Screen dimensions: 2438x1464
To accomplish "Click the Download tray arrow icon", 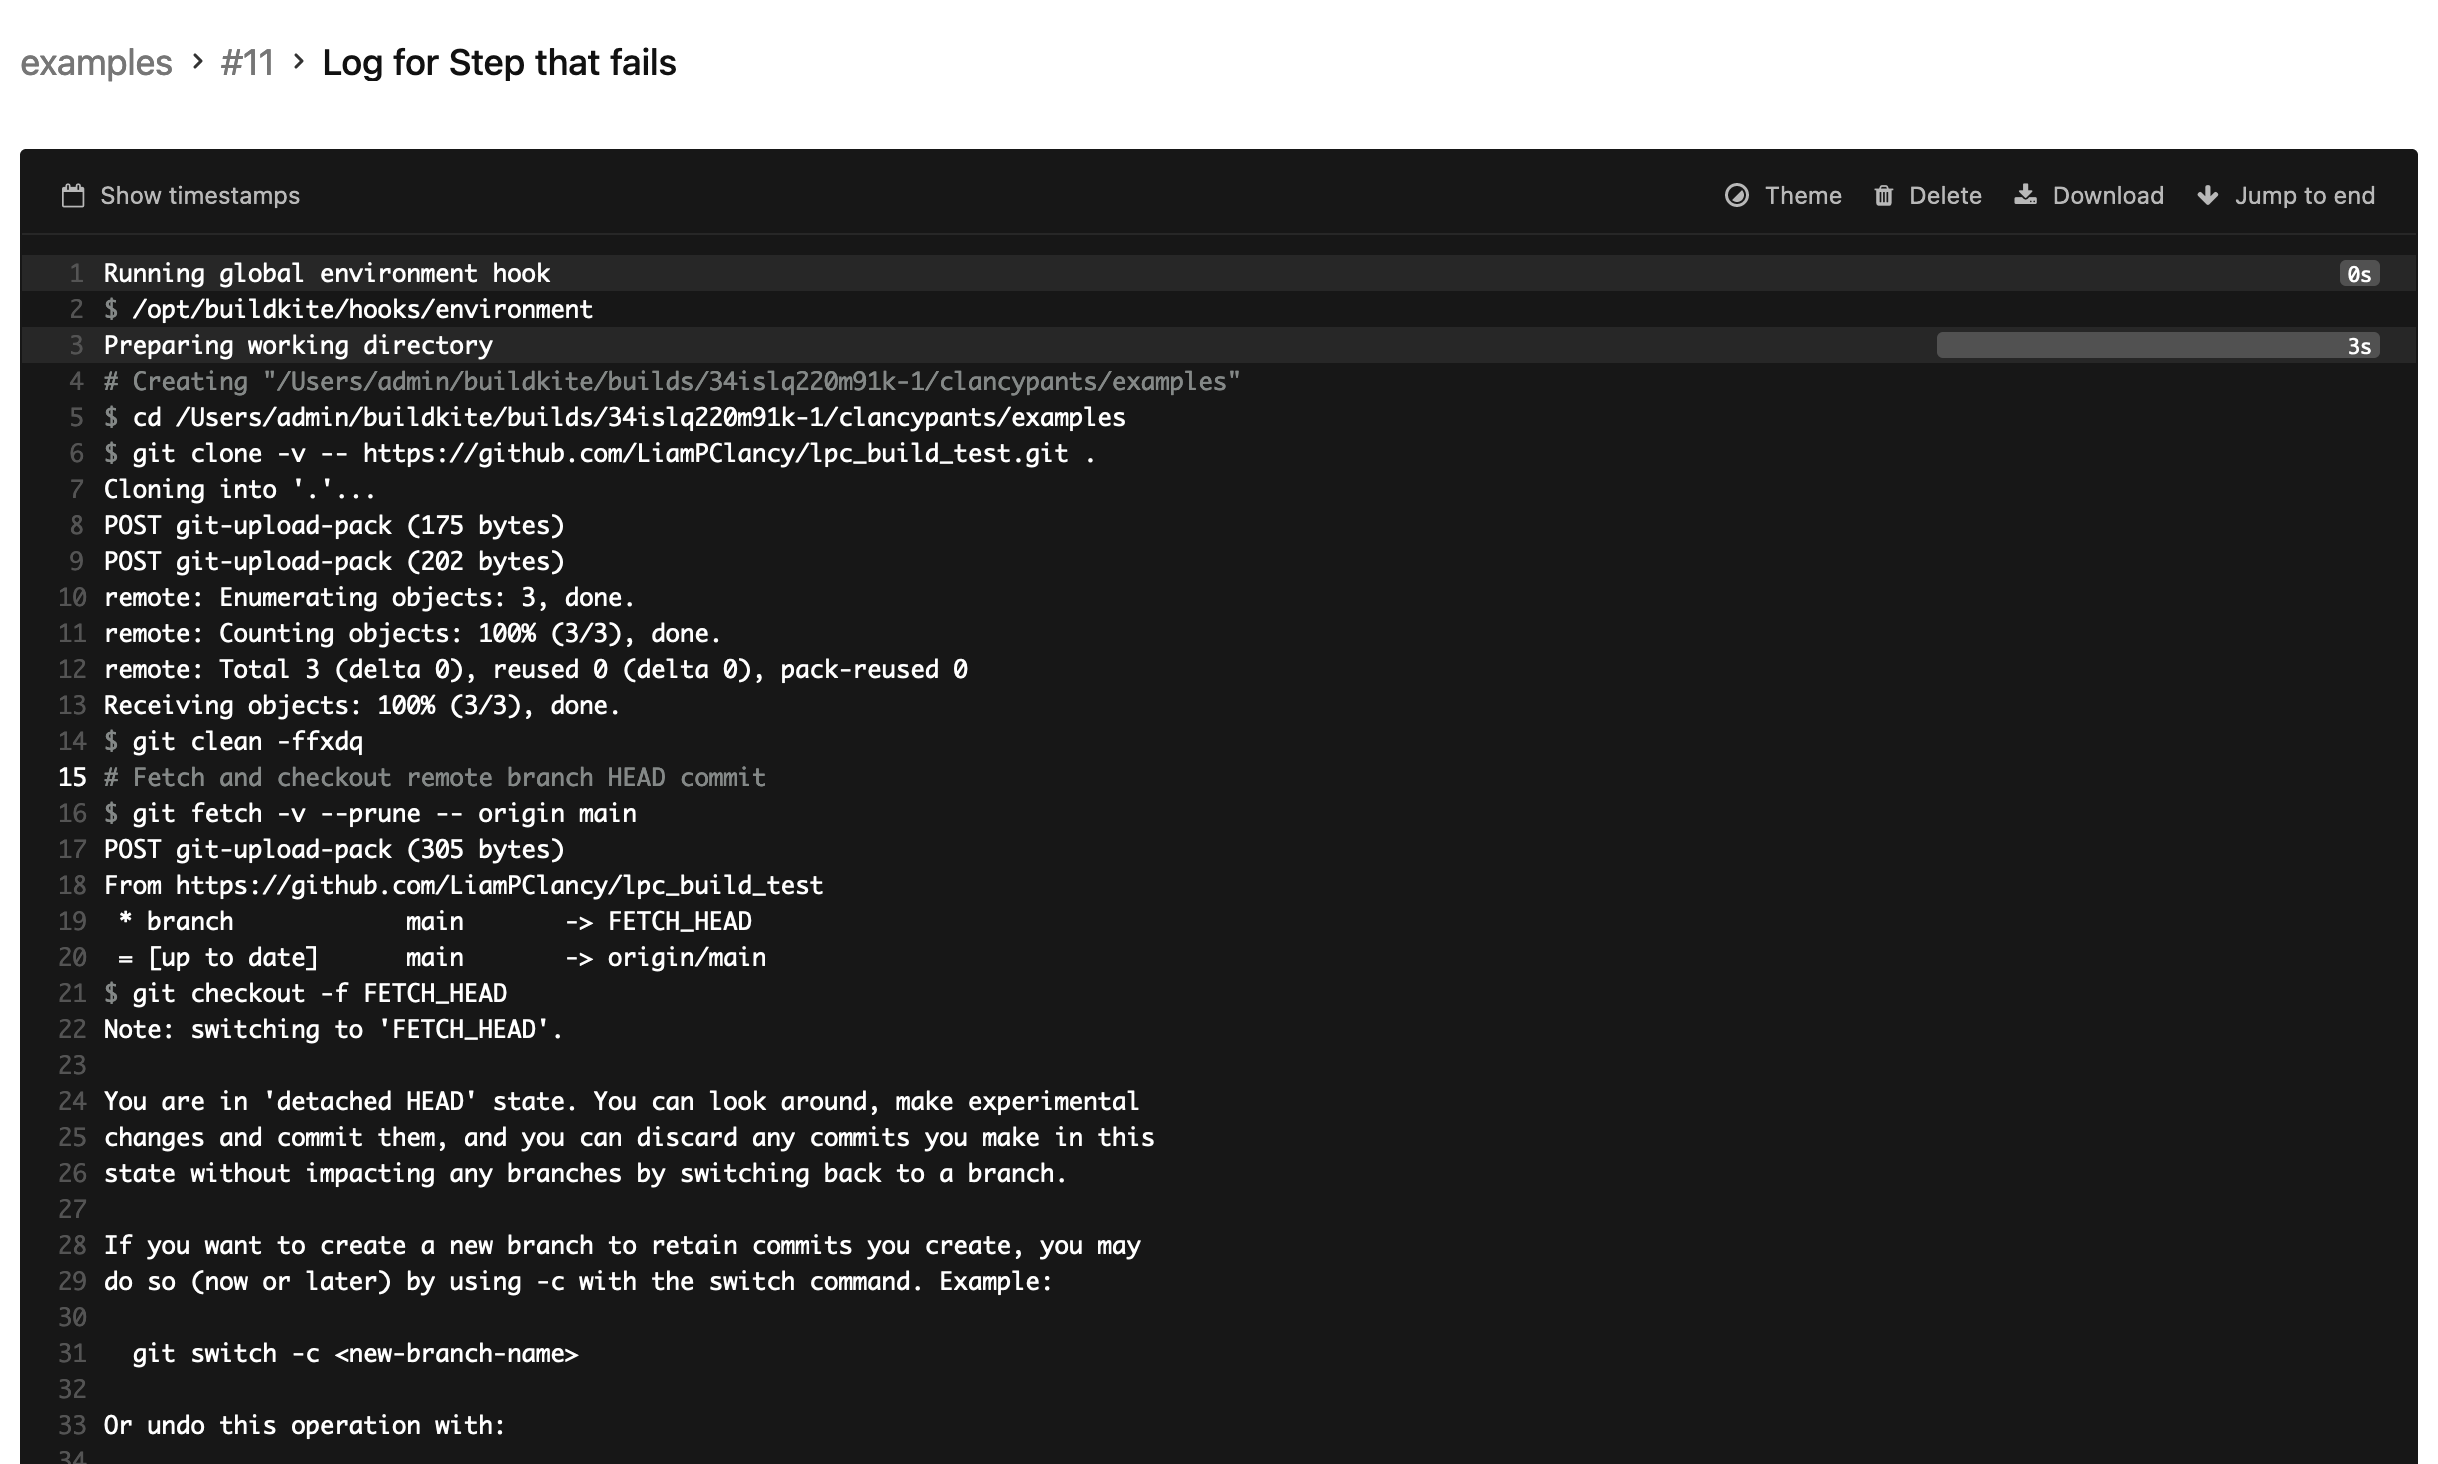I will point(2025,194).
